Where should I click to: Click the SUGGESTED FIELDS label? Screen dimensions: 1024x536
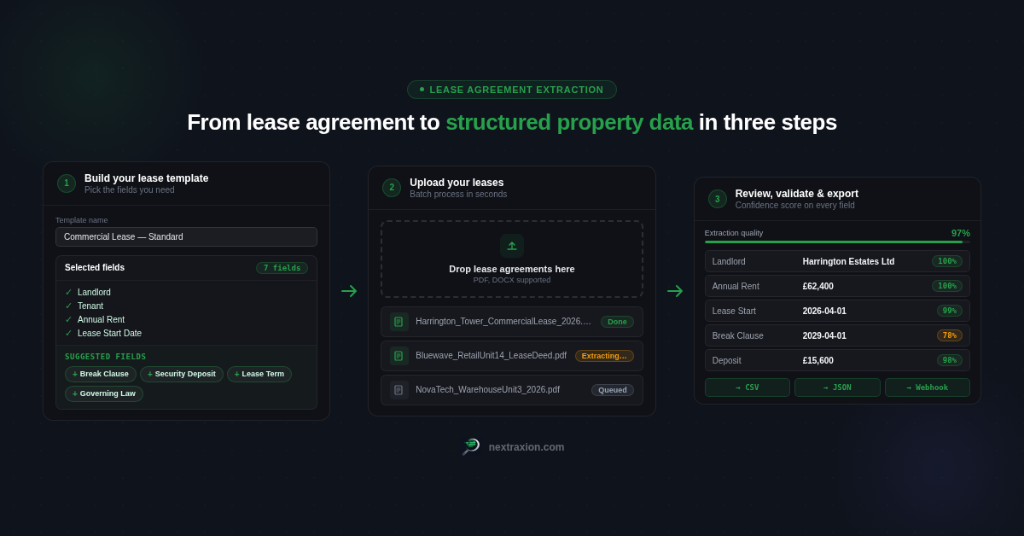pos(105,356)
